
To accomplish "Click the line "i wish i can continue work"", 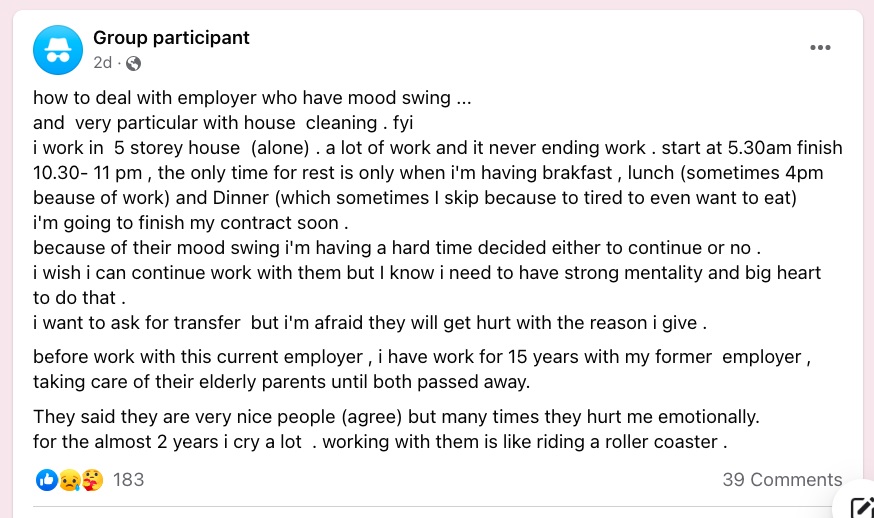I will tap(427, 273).
